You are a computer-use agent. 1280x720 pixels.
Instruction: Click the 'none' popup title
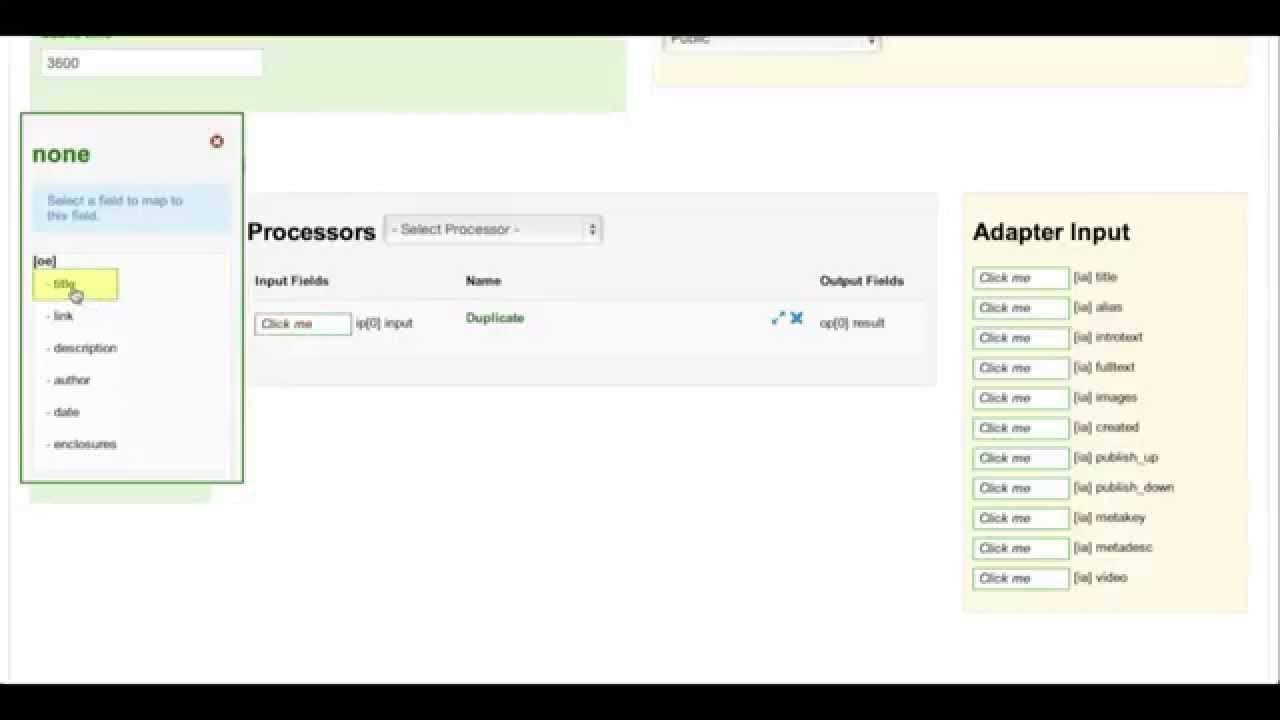tap(61, 154)
